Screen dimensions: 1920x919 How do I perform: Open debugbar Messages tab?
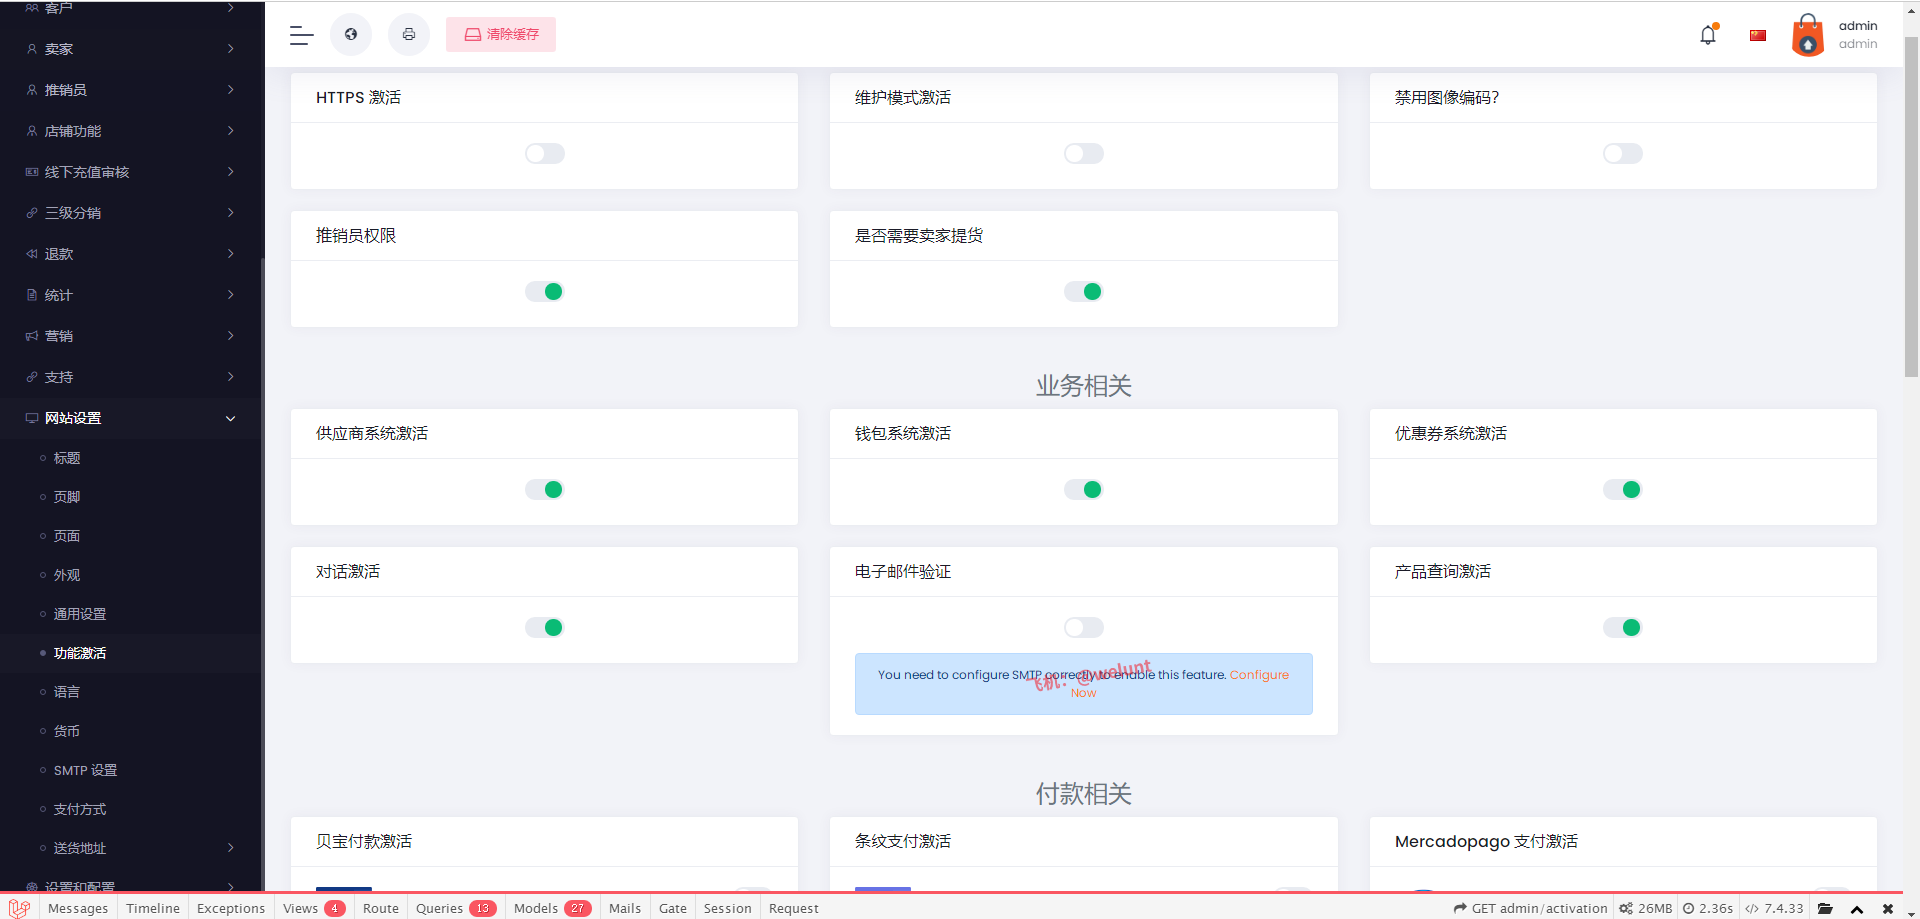(x=78, y=908)
